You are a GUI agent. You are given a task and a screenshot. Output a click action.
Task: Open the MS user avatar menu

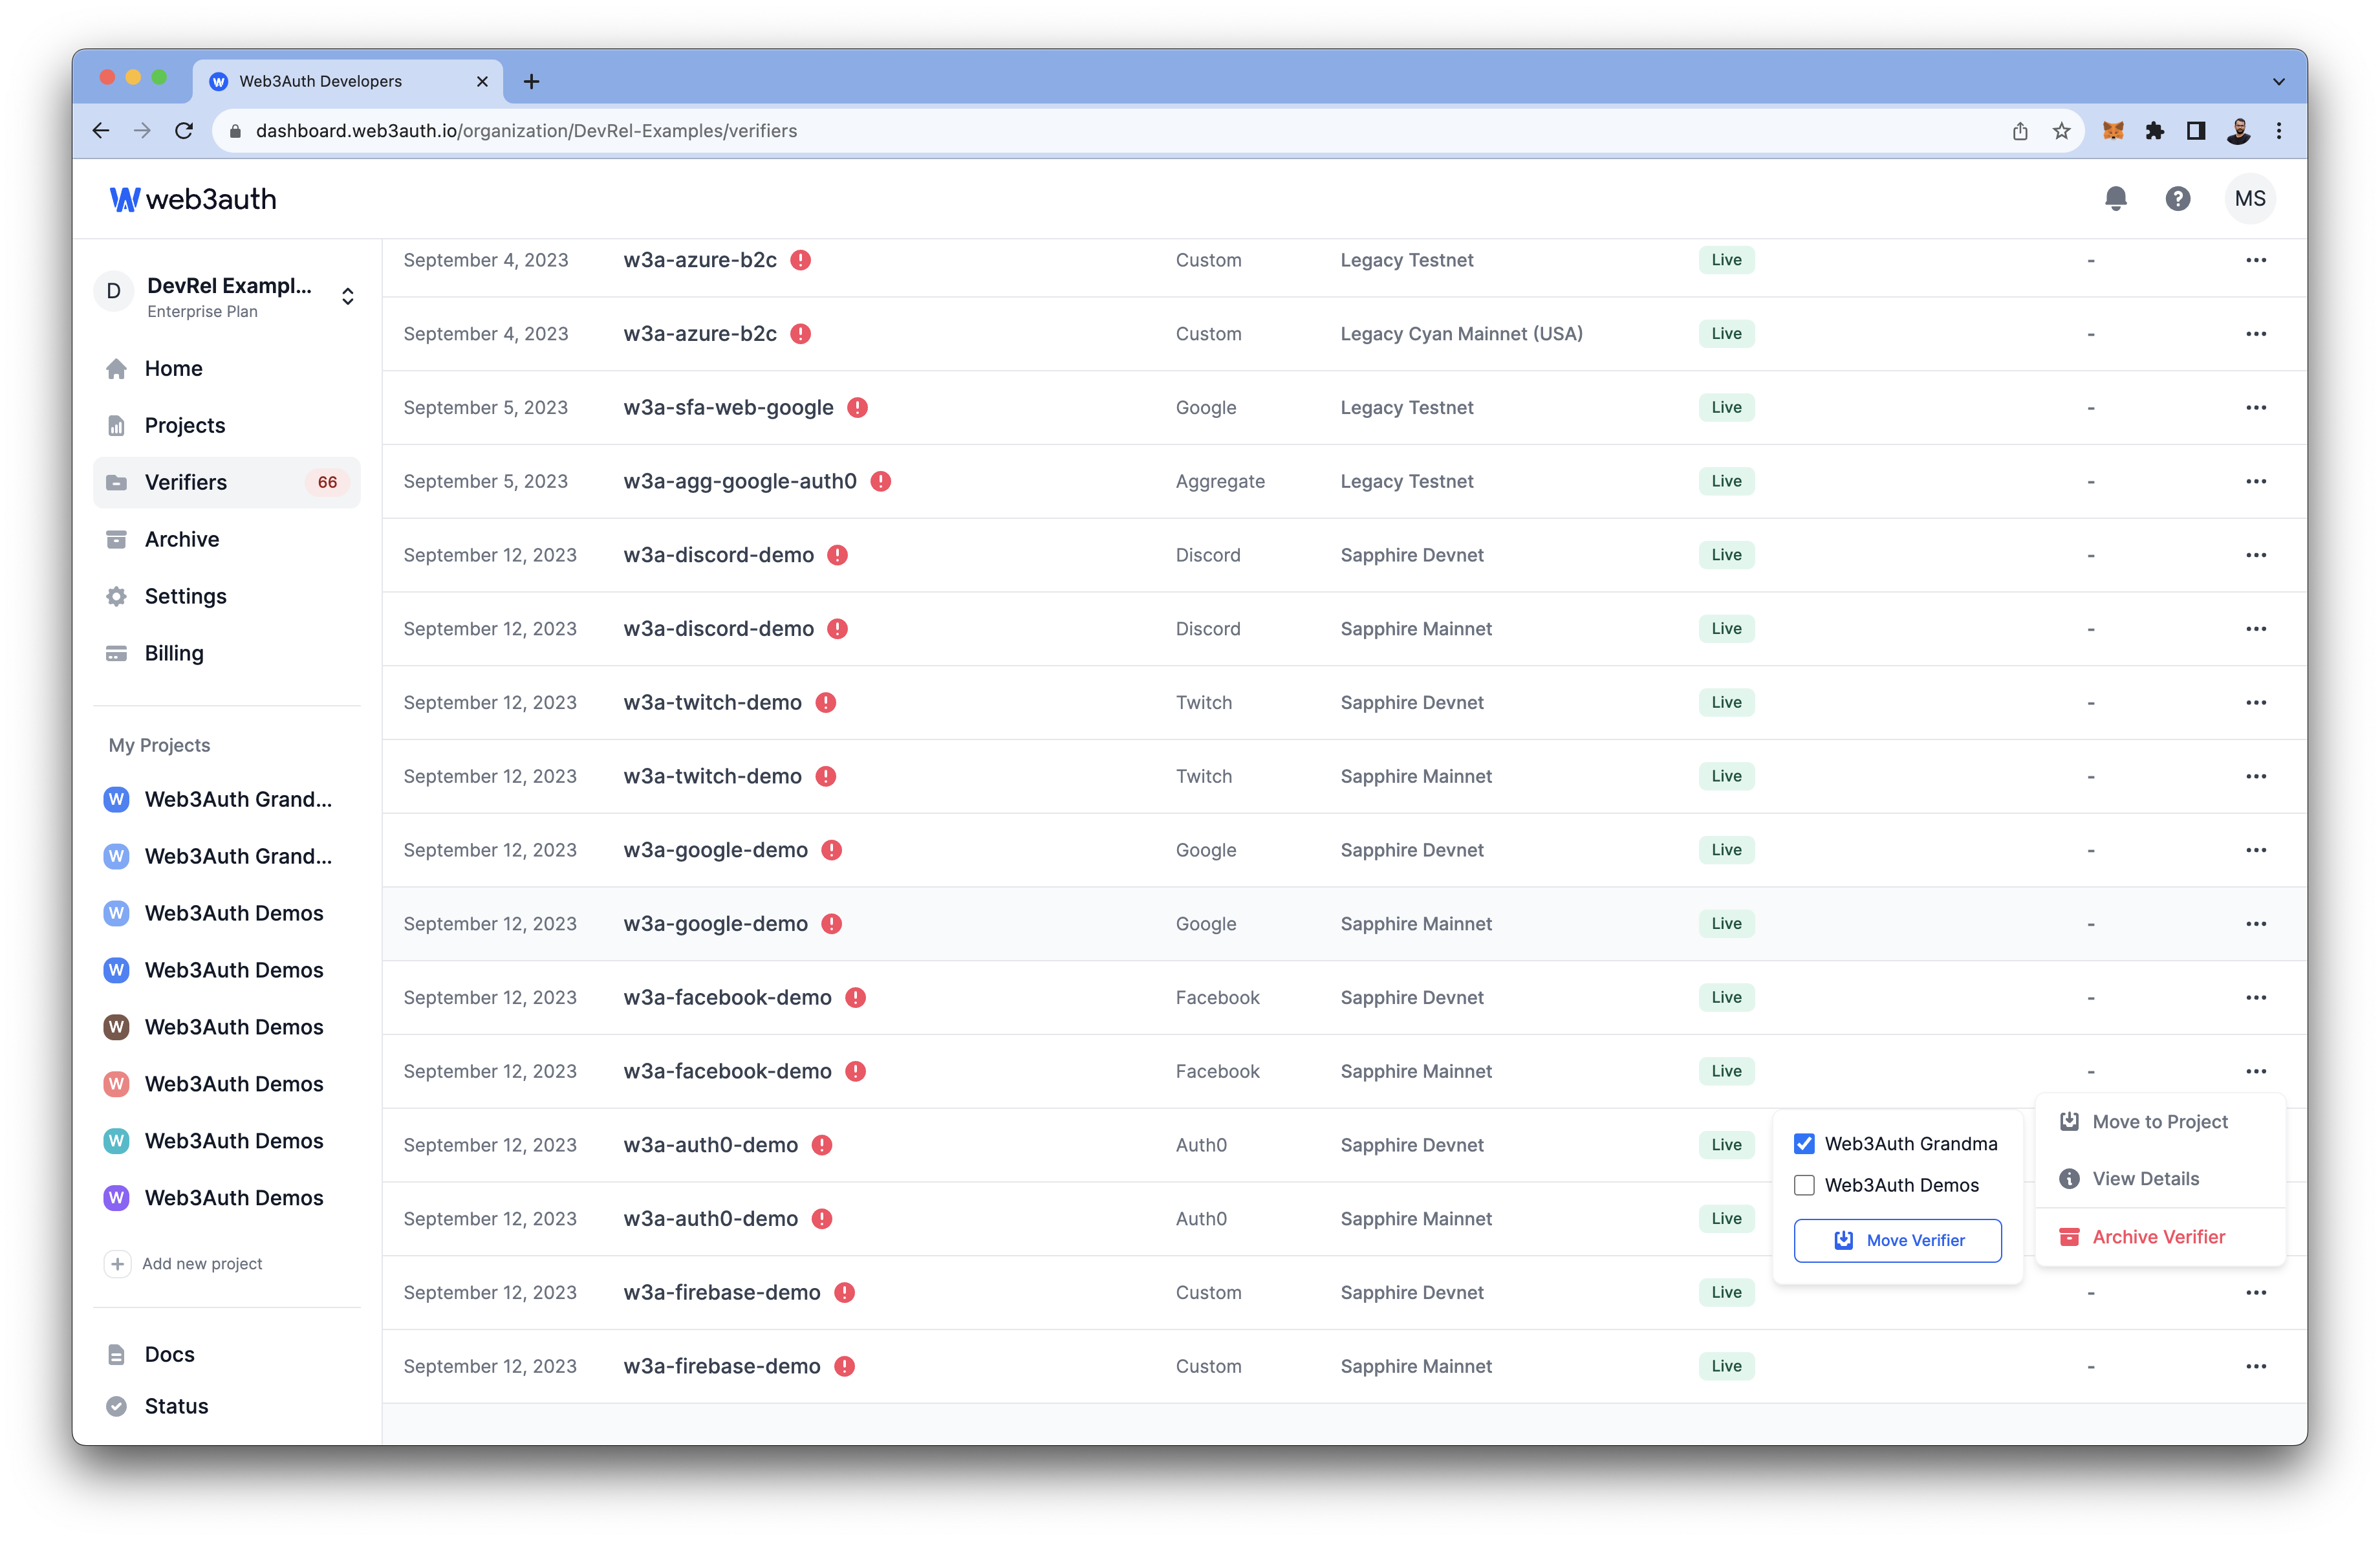click(2250, 198)
